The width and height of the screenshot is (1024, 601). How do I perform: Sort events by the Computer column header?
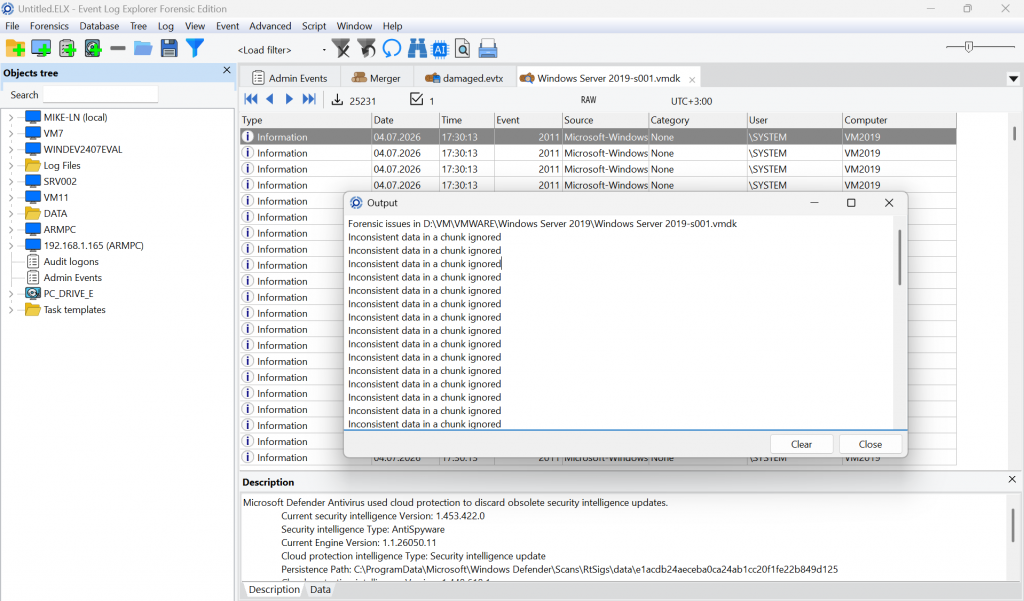click(x=899, y=120)
